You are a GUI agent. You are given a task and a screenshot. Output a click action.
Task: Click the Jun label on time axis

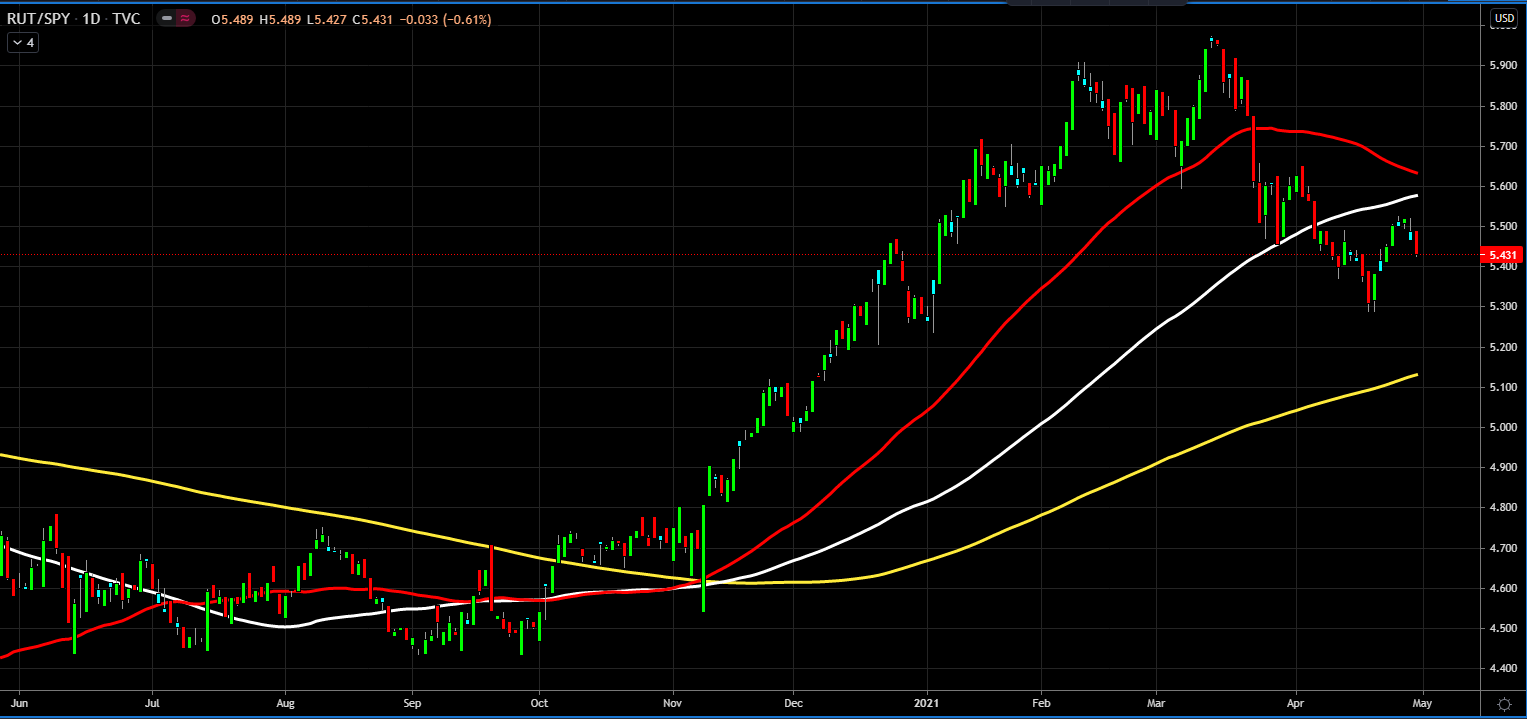(21, 703)
